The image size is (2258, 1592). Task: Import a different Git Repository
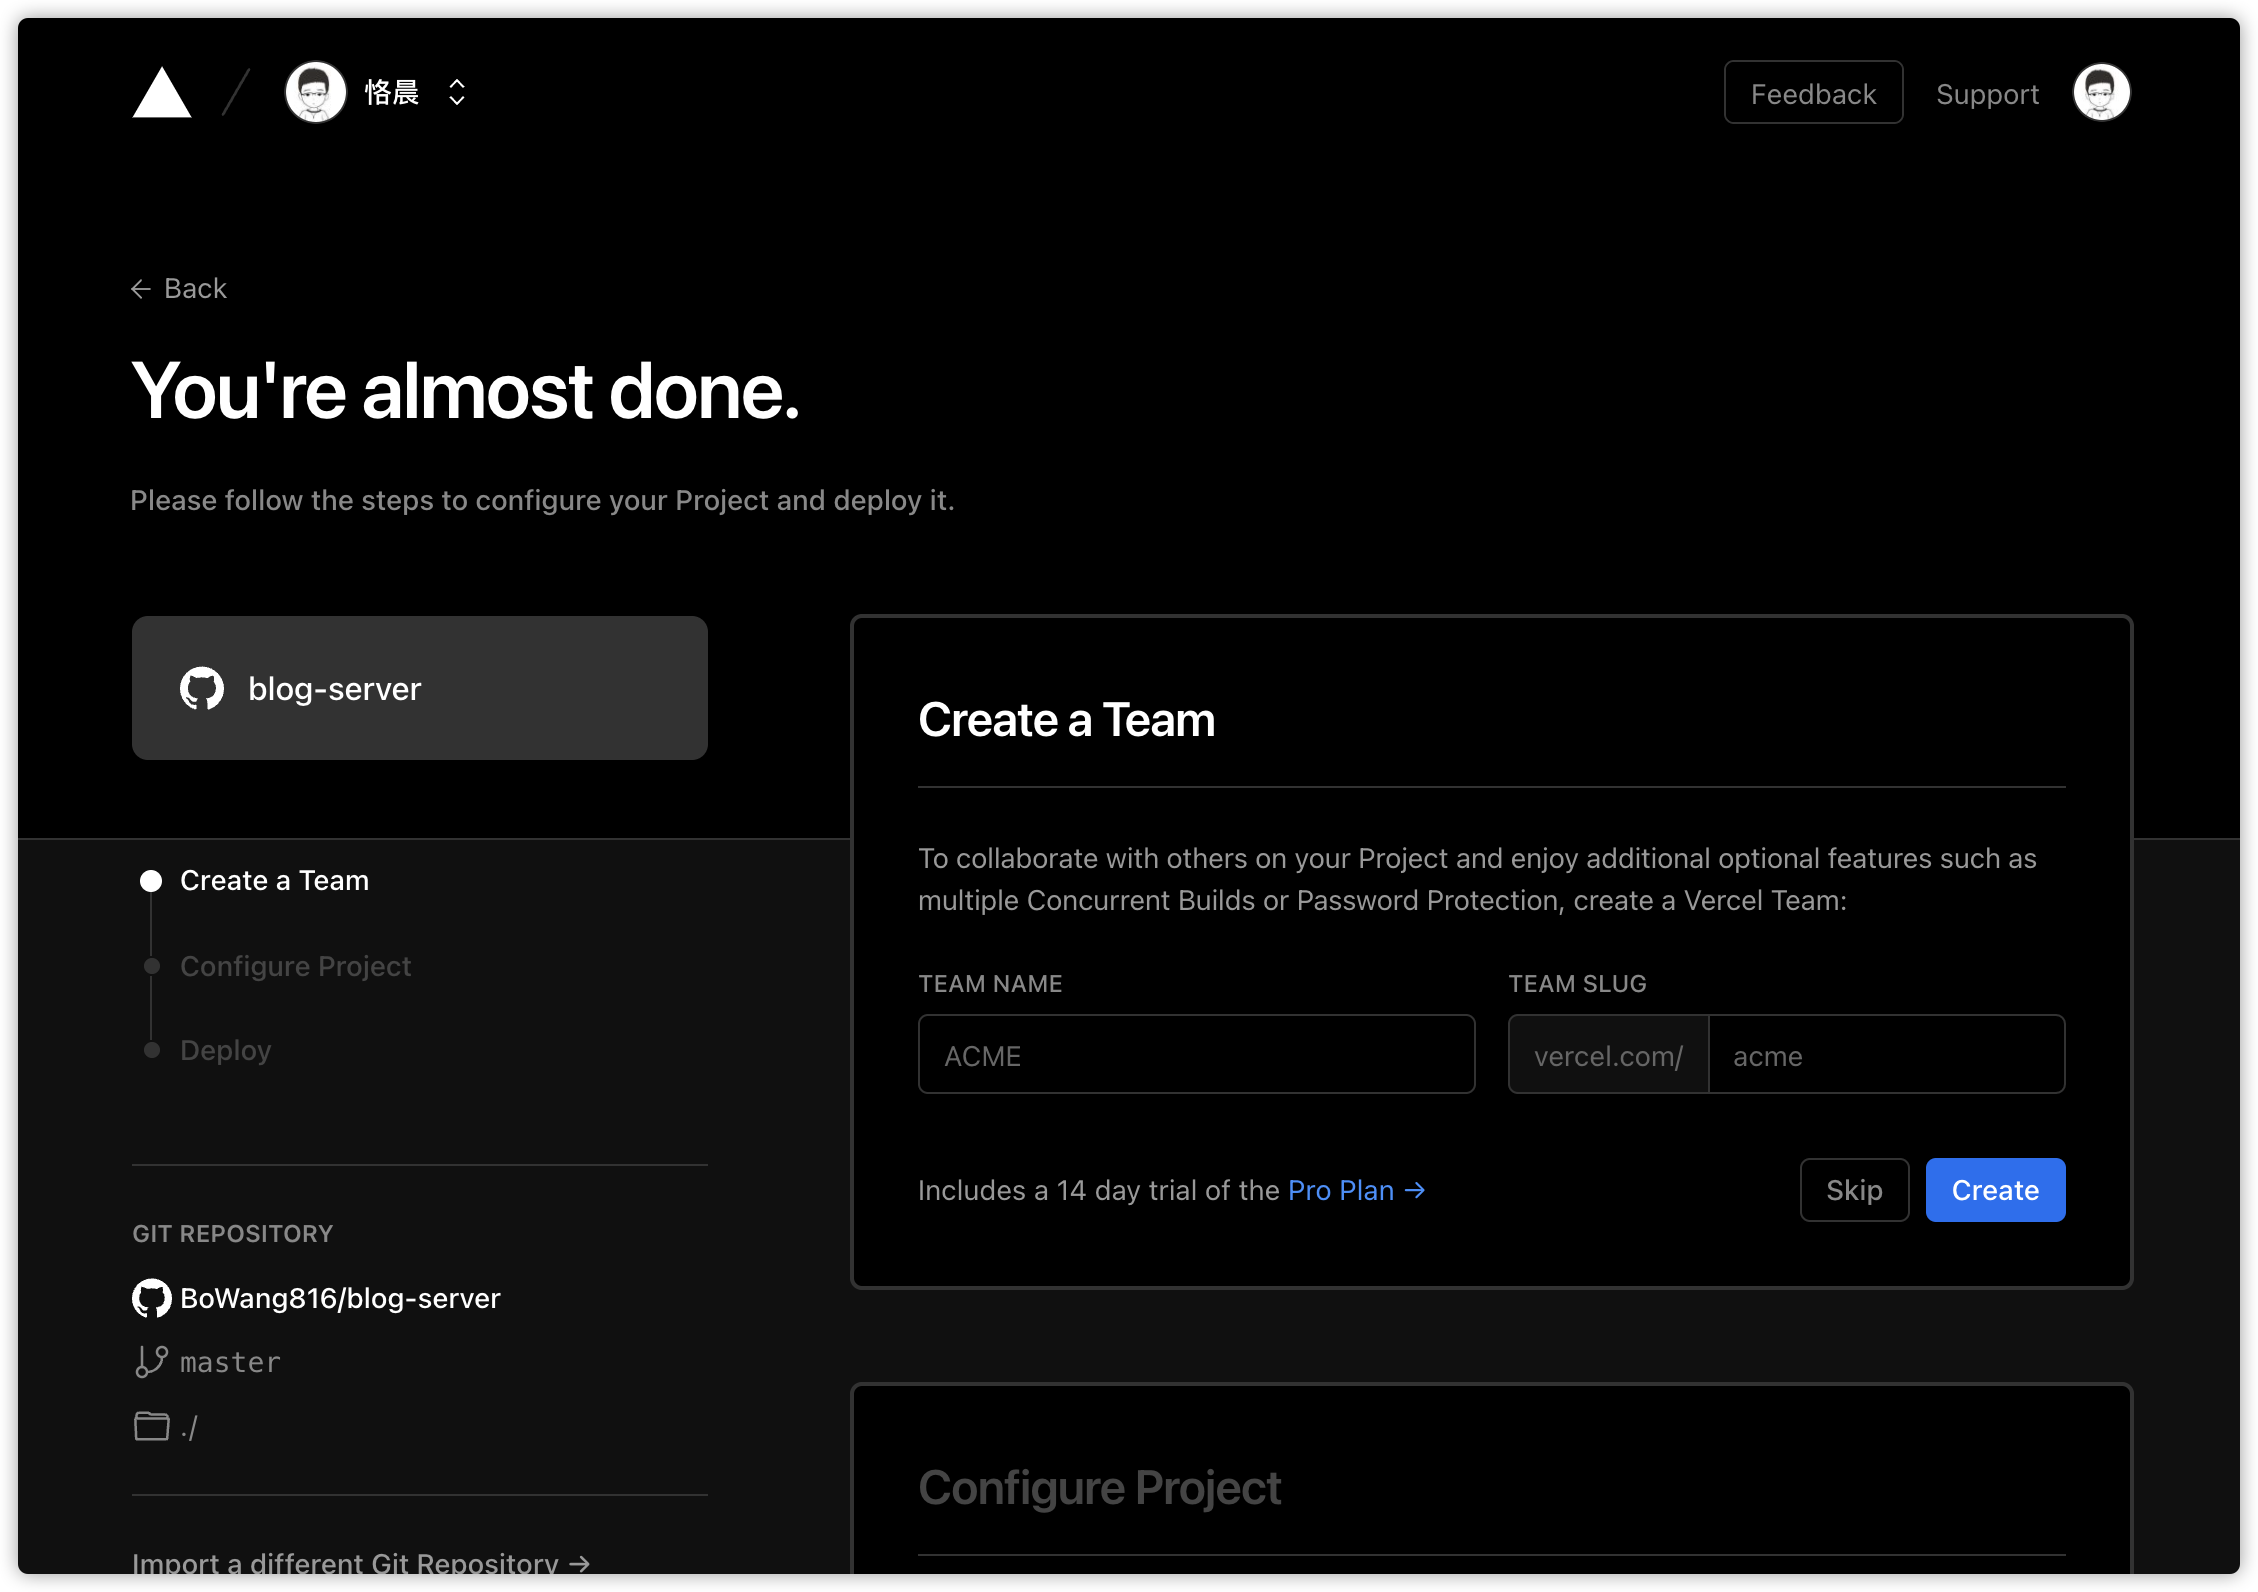point(361,1563)
